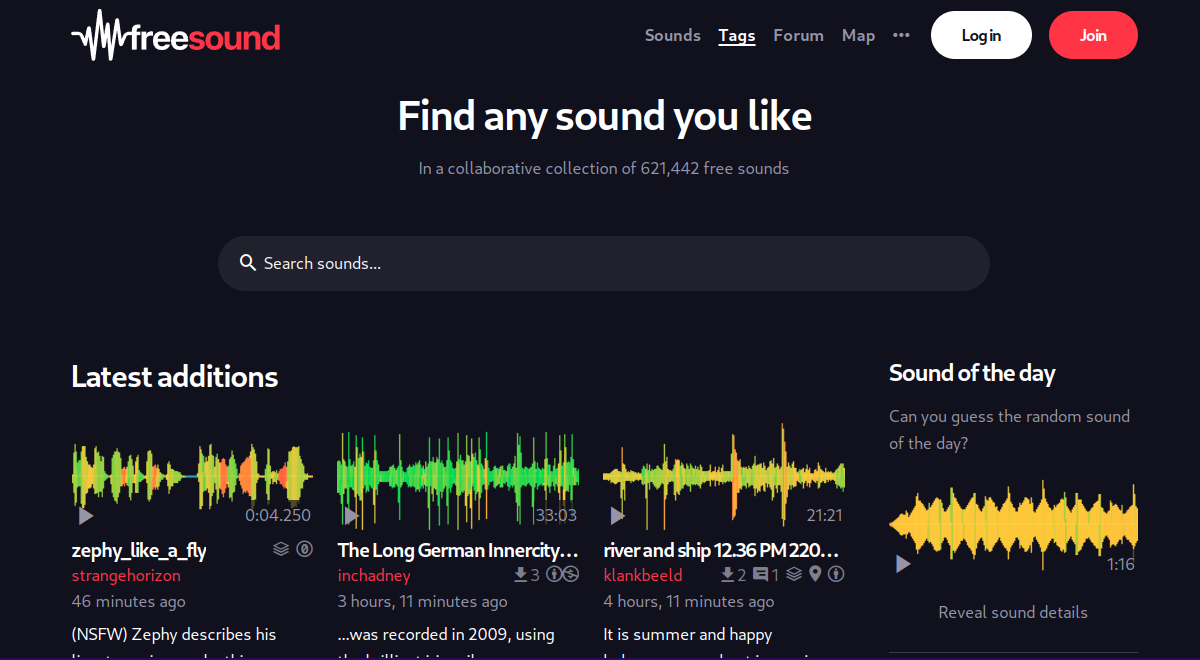Click the geolocation pin on klankbeeld's sound
This screenshot has width=1200, height=660.
coord(815,574)
